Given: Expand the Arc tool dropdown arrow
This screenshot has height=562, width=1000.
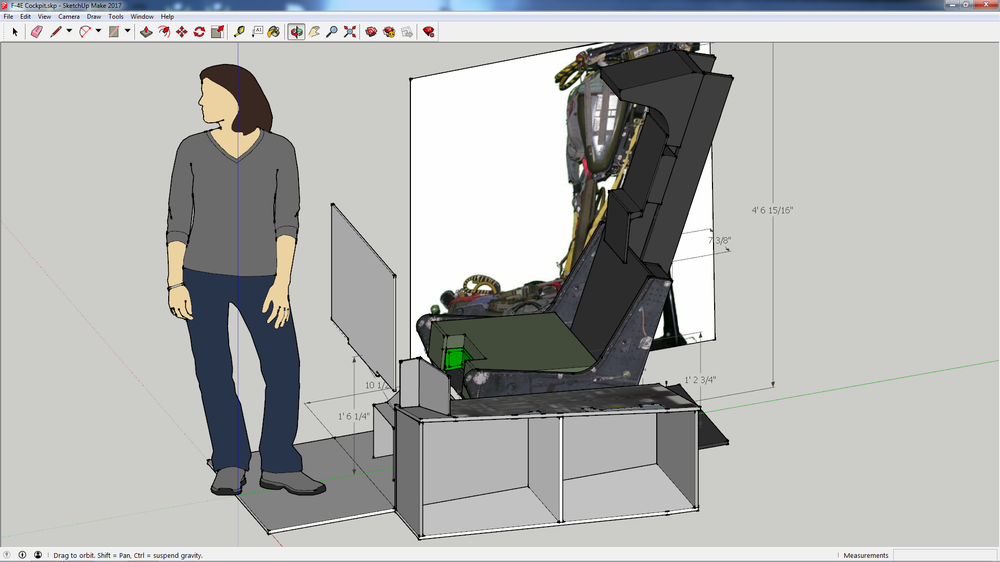Looking at the screenshot, I should pos(98,31).
